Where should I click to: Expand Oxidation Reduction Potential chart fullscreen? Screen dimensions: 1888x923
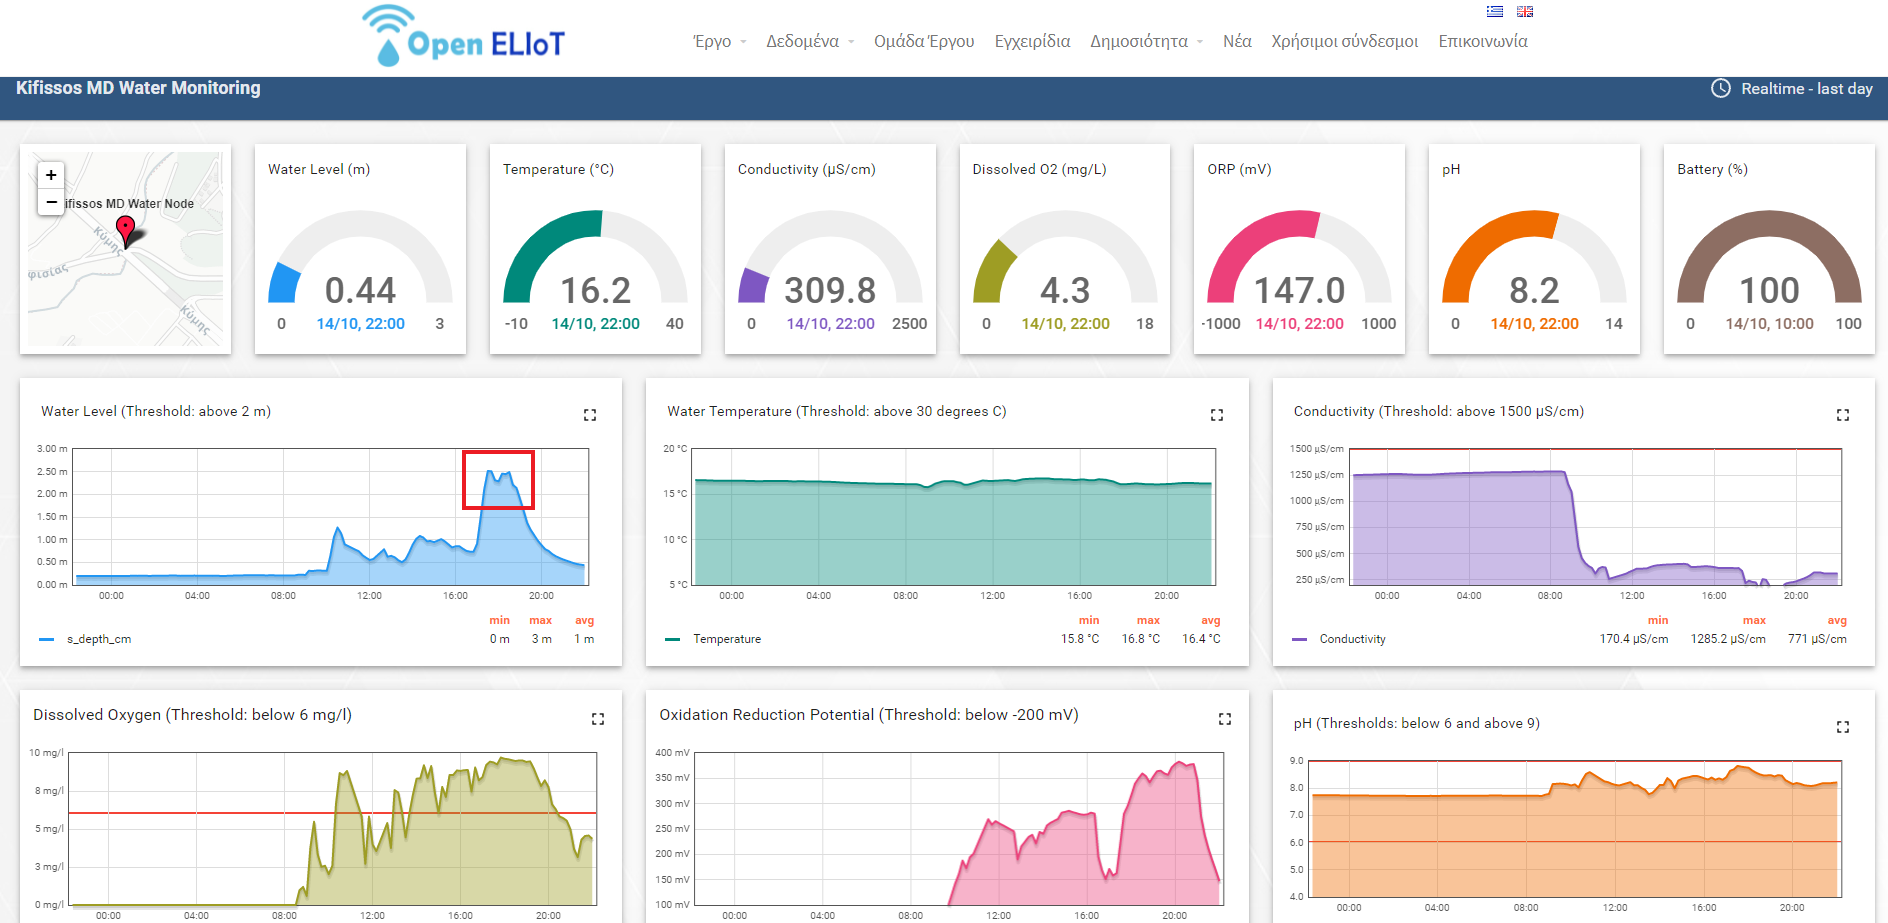(x=1225, y=719)
